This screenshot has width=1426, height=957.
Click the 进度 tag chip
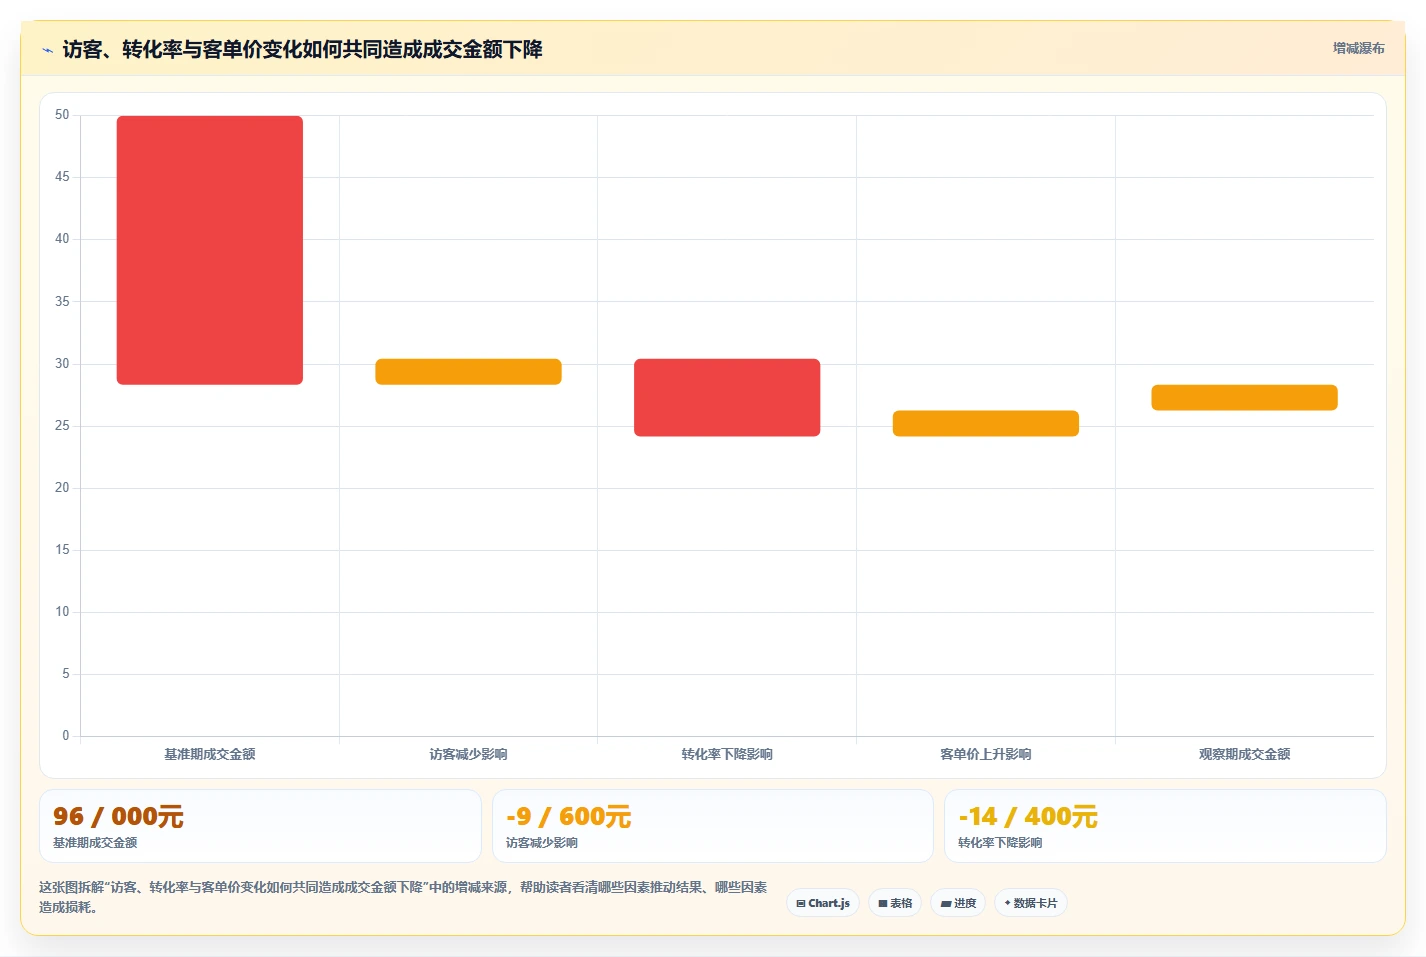coord(958,903)
